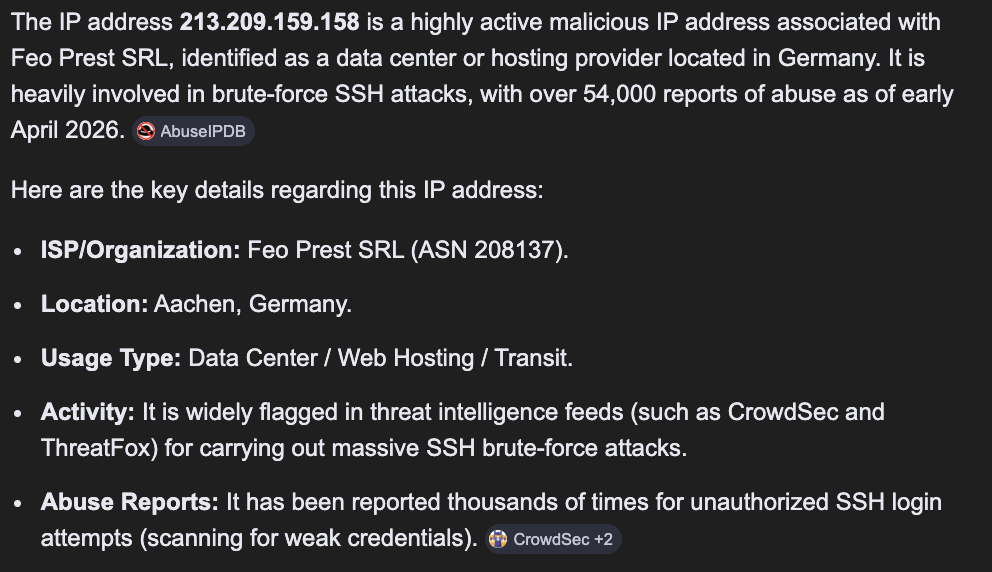Click the Abuse Reports bold label
The width and height of the screenshot is (992, 572).
tap(130, 502)
